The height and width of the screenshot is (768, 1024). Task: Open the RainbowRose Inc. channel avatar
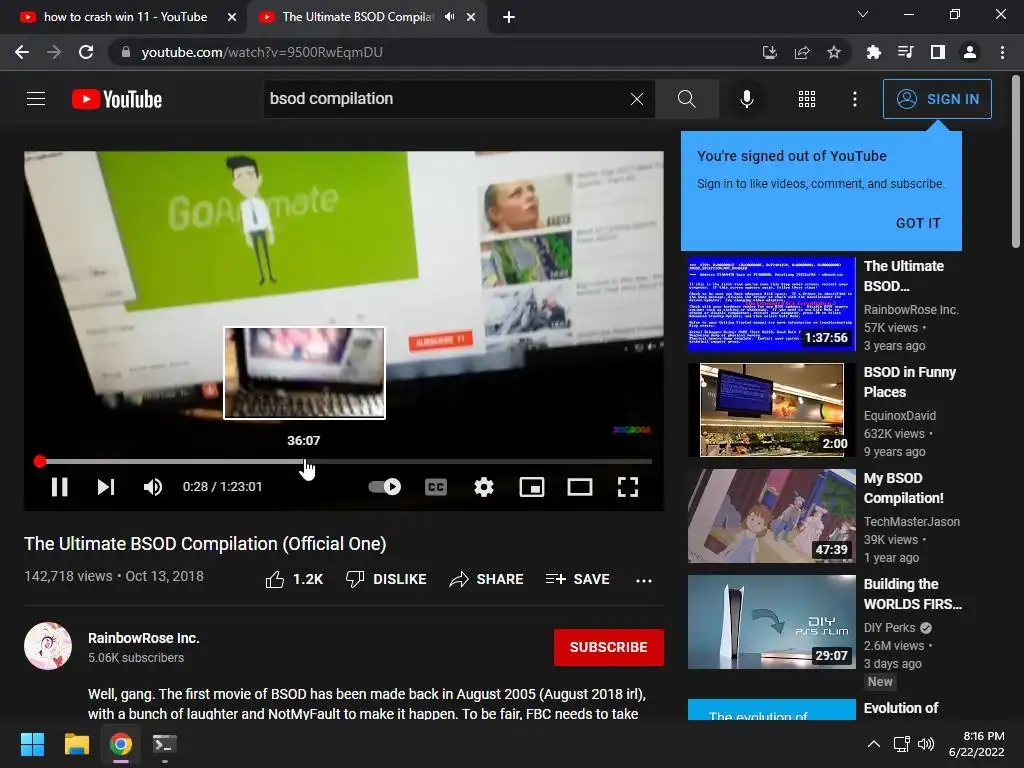tap(48, 646)
